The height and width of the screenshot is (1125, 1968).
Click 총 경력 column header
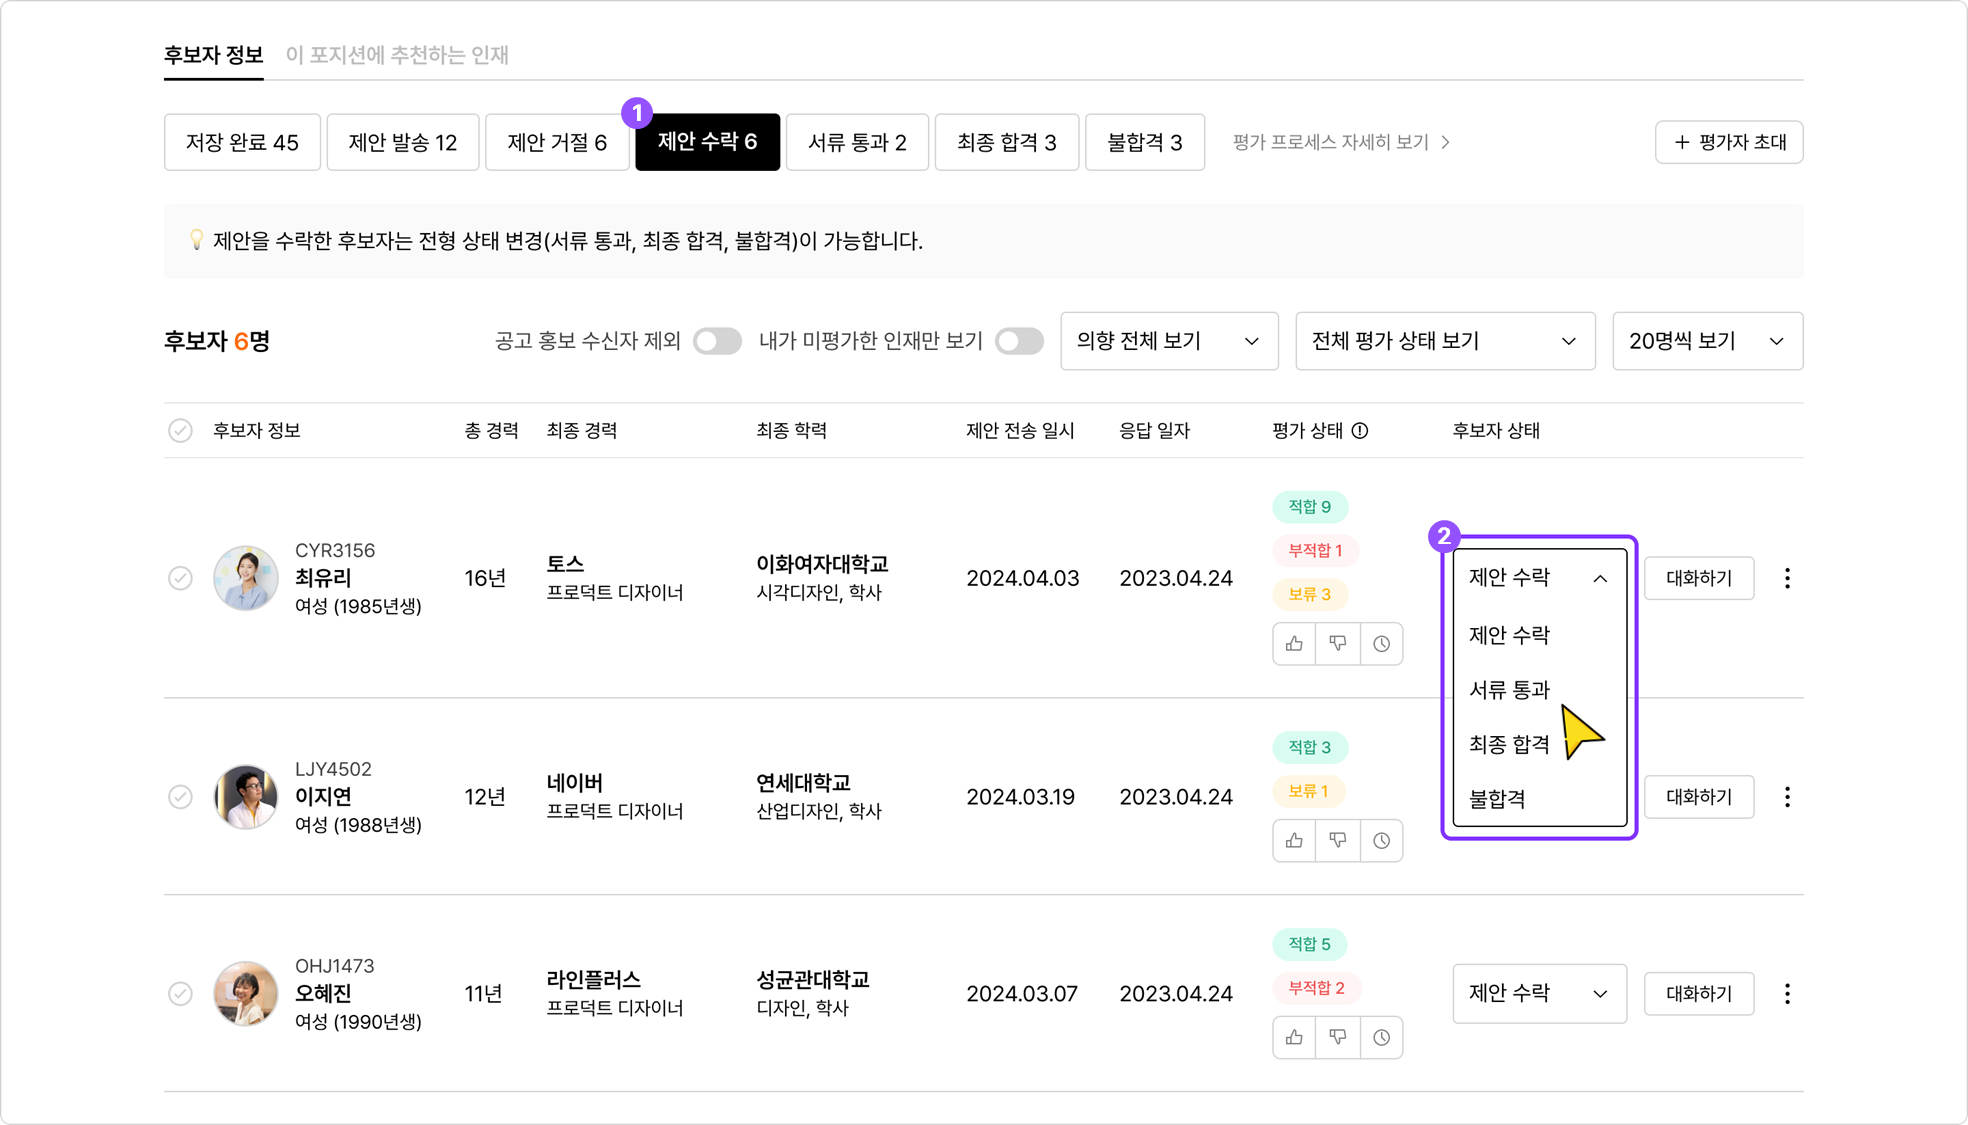pos(491,431)
